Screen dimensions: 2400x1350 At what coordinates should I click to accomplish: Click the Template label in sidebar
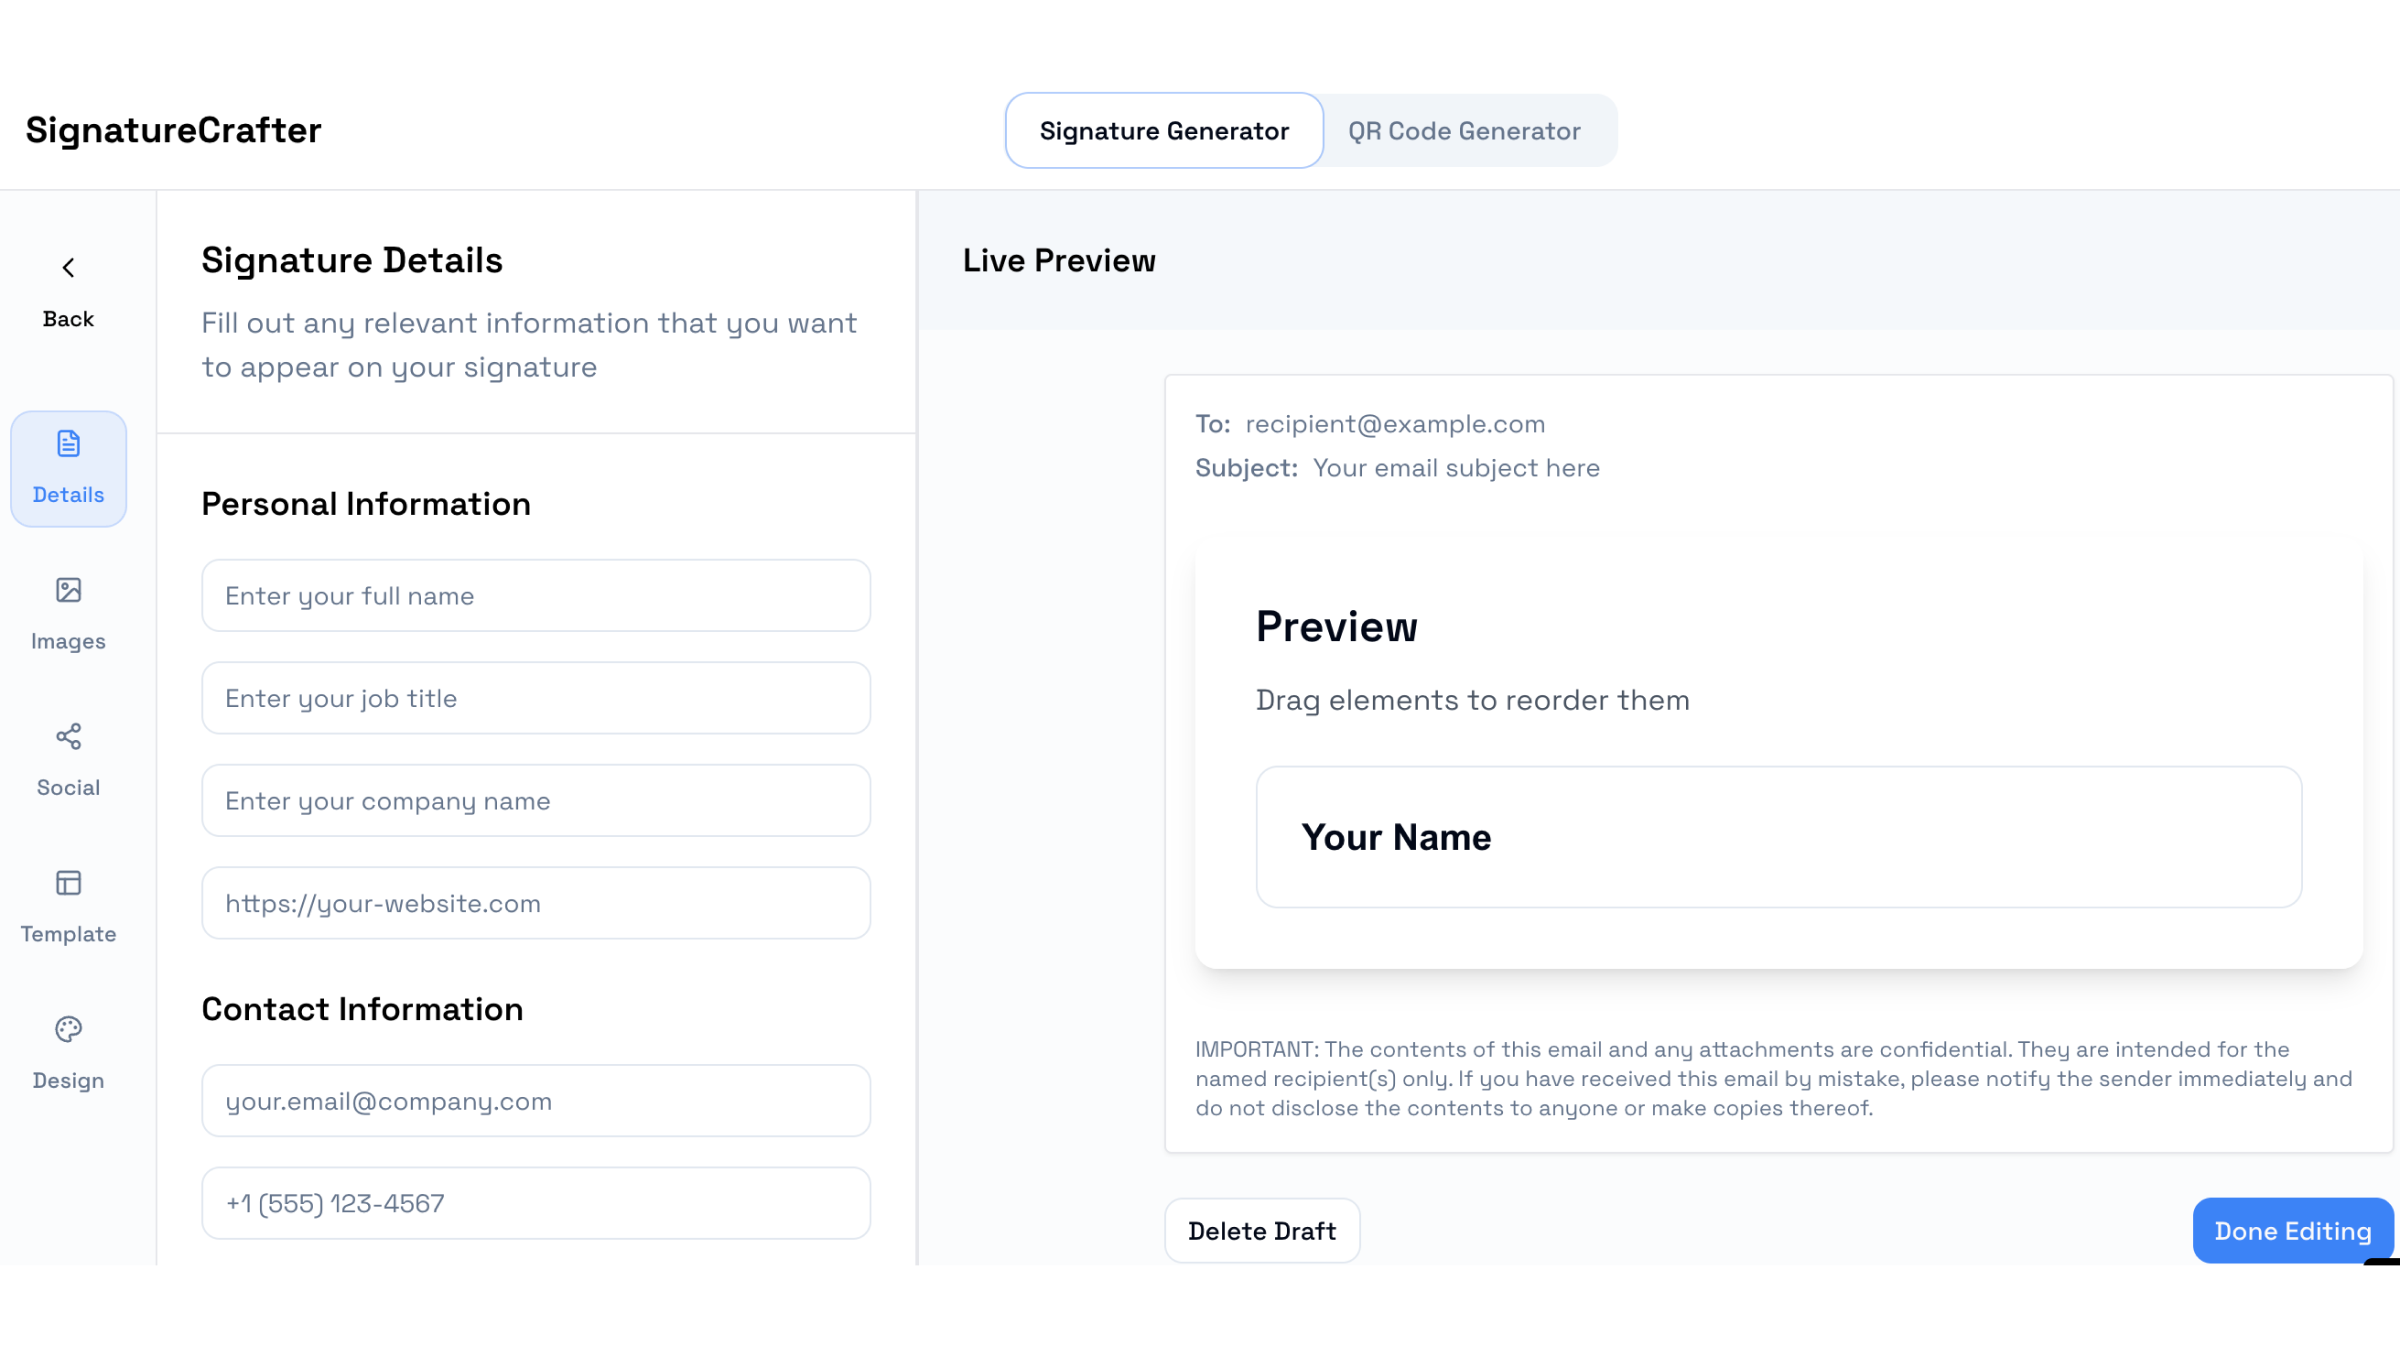[68, 934]
